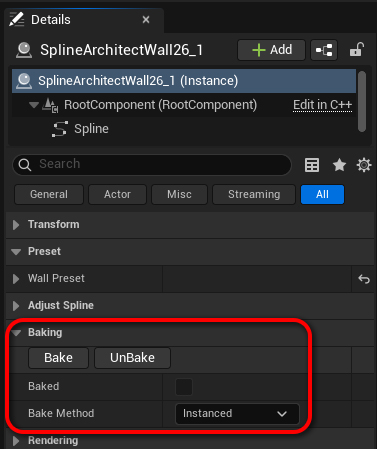Click the component list scrollbar
This screenshot has width=377, height=449.
362,102
